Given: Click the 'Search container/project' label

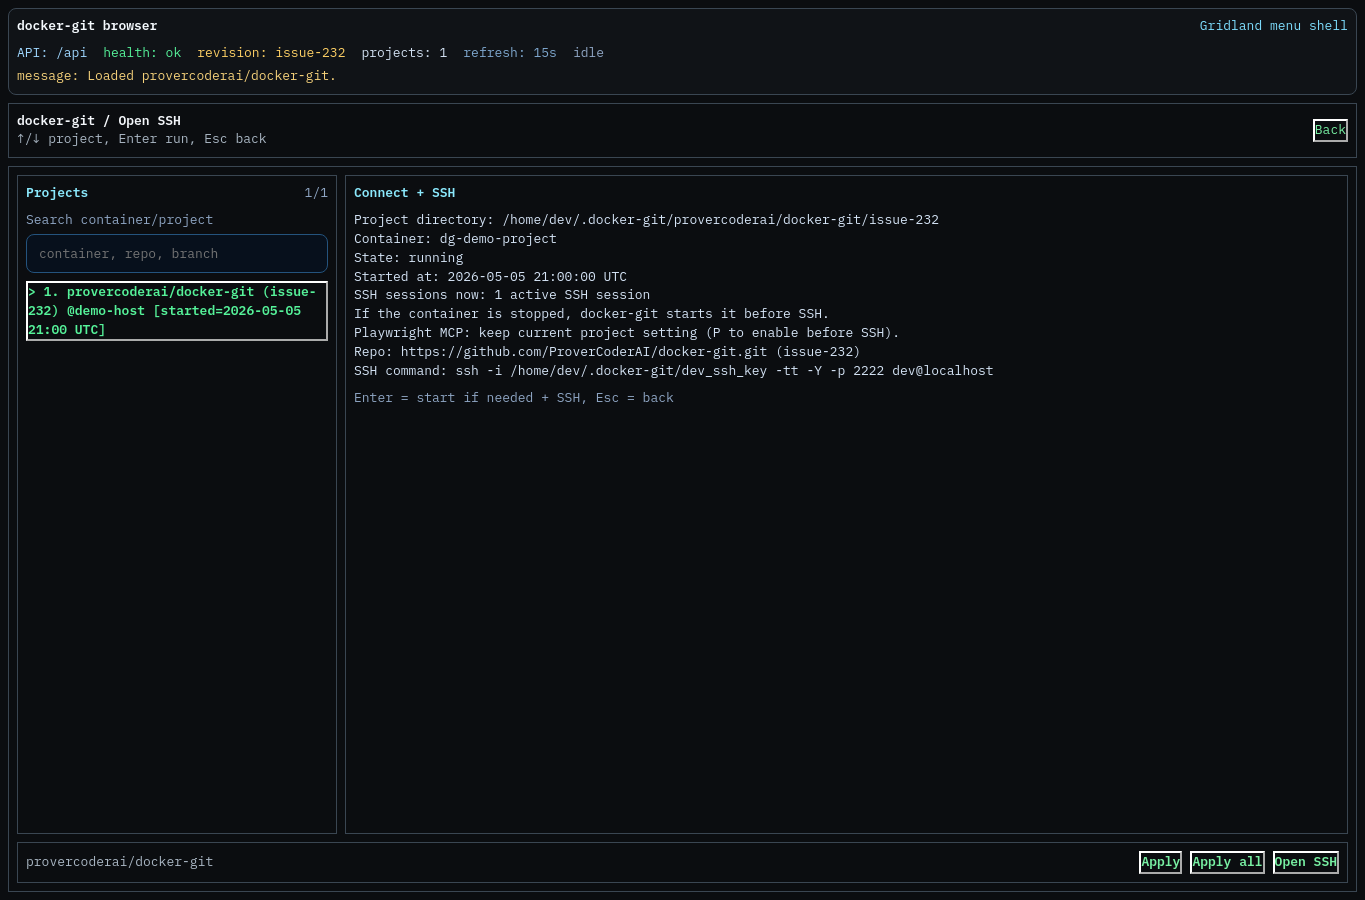Looking at the screenshot, I should click(x=119, y=220).
